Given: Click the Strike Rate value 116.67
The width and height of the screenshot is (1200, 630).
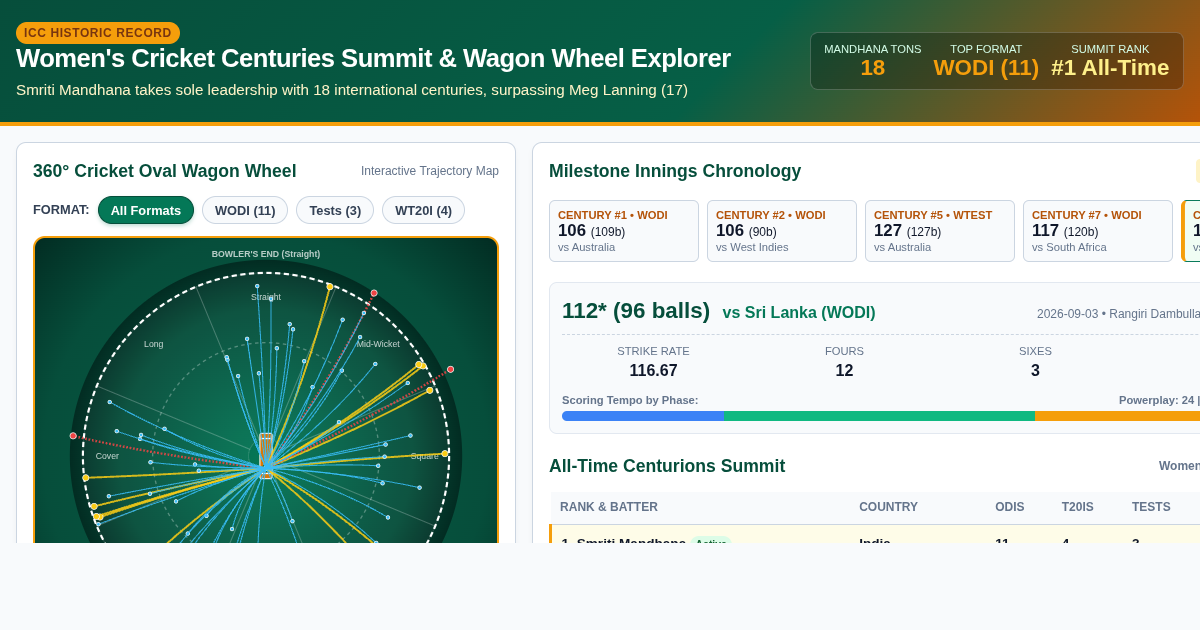Looking at the screenshot, I should [x=653, y=370].
